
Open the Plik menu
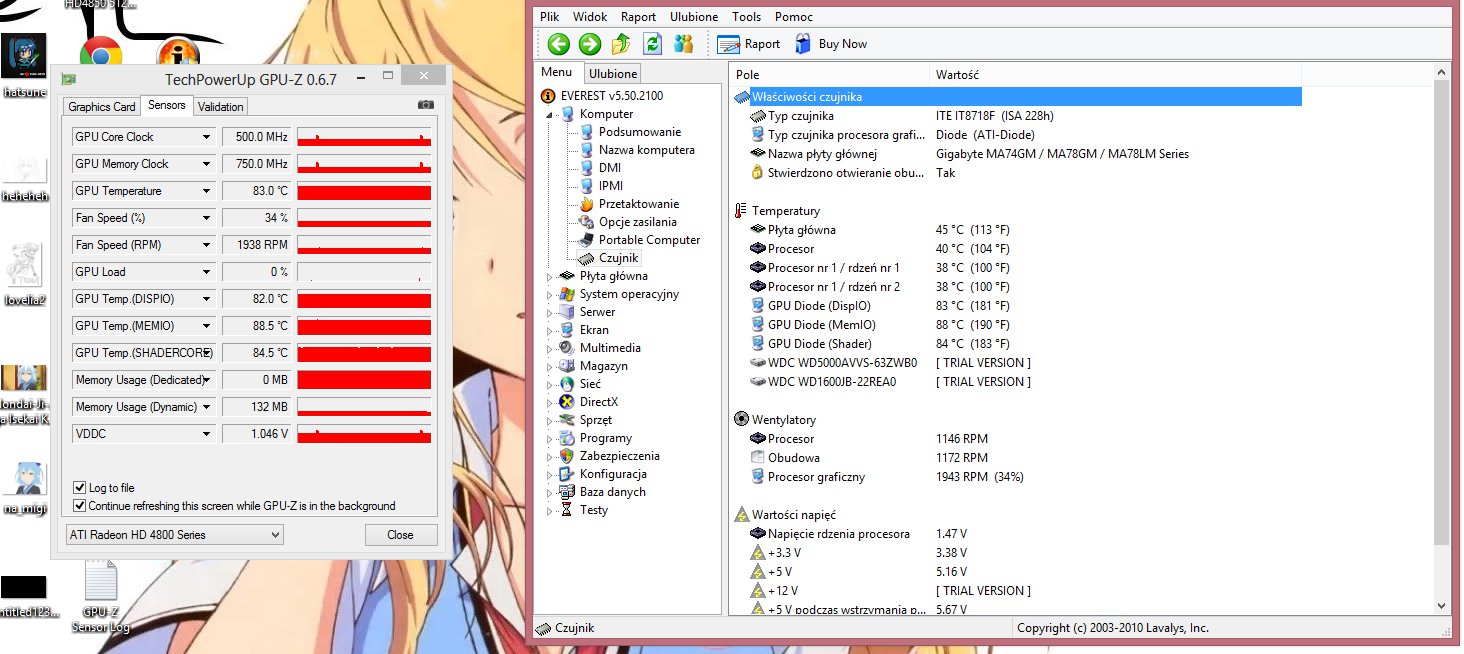tap(550, 17)
